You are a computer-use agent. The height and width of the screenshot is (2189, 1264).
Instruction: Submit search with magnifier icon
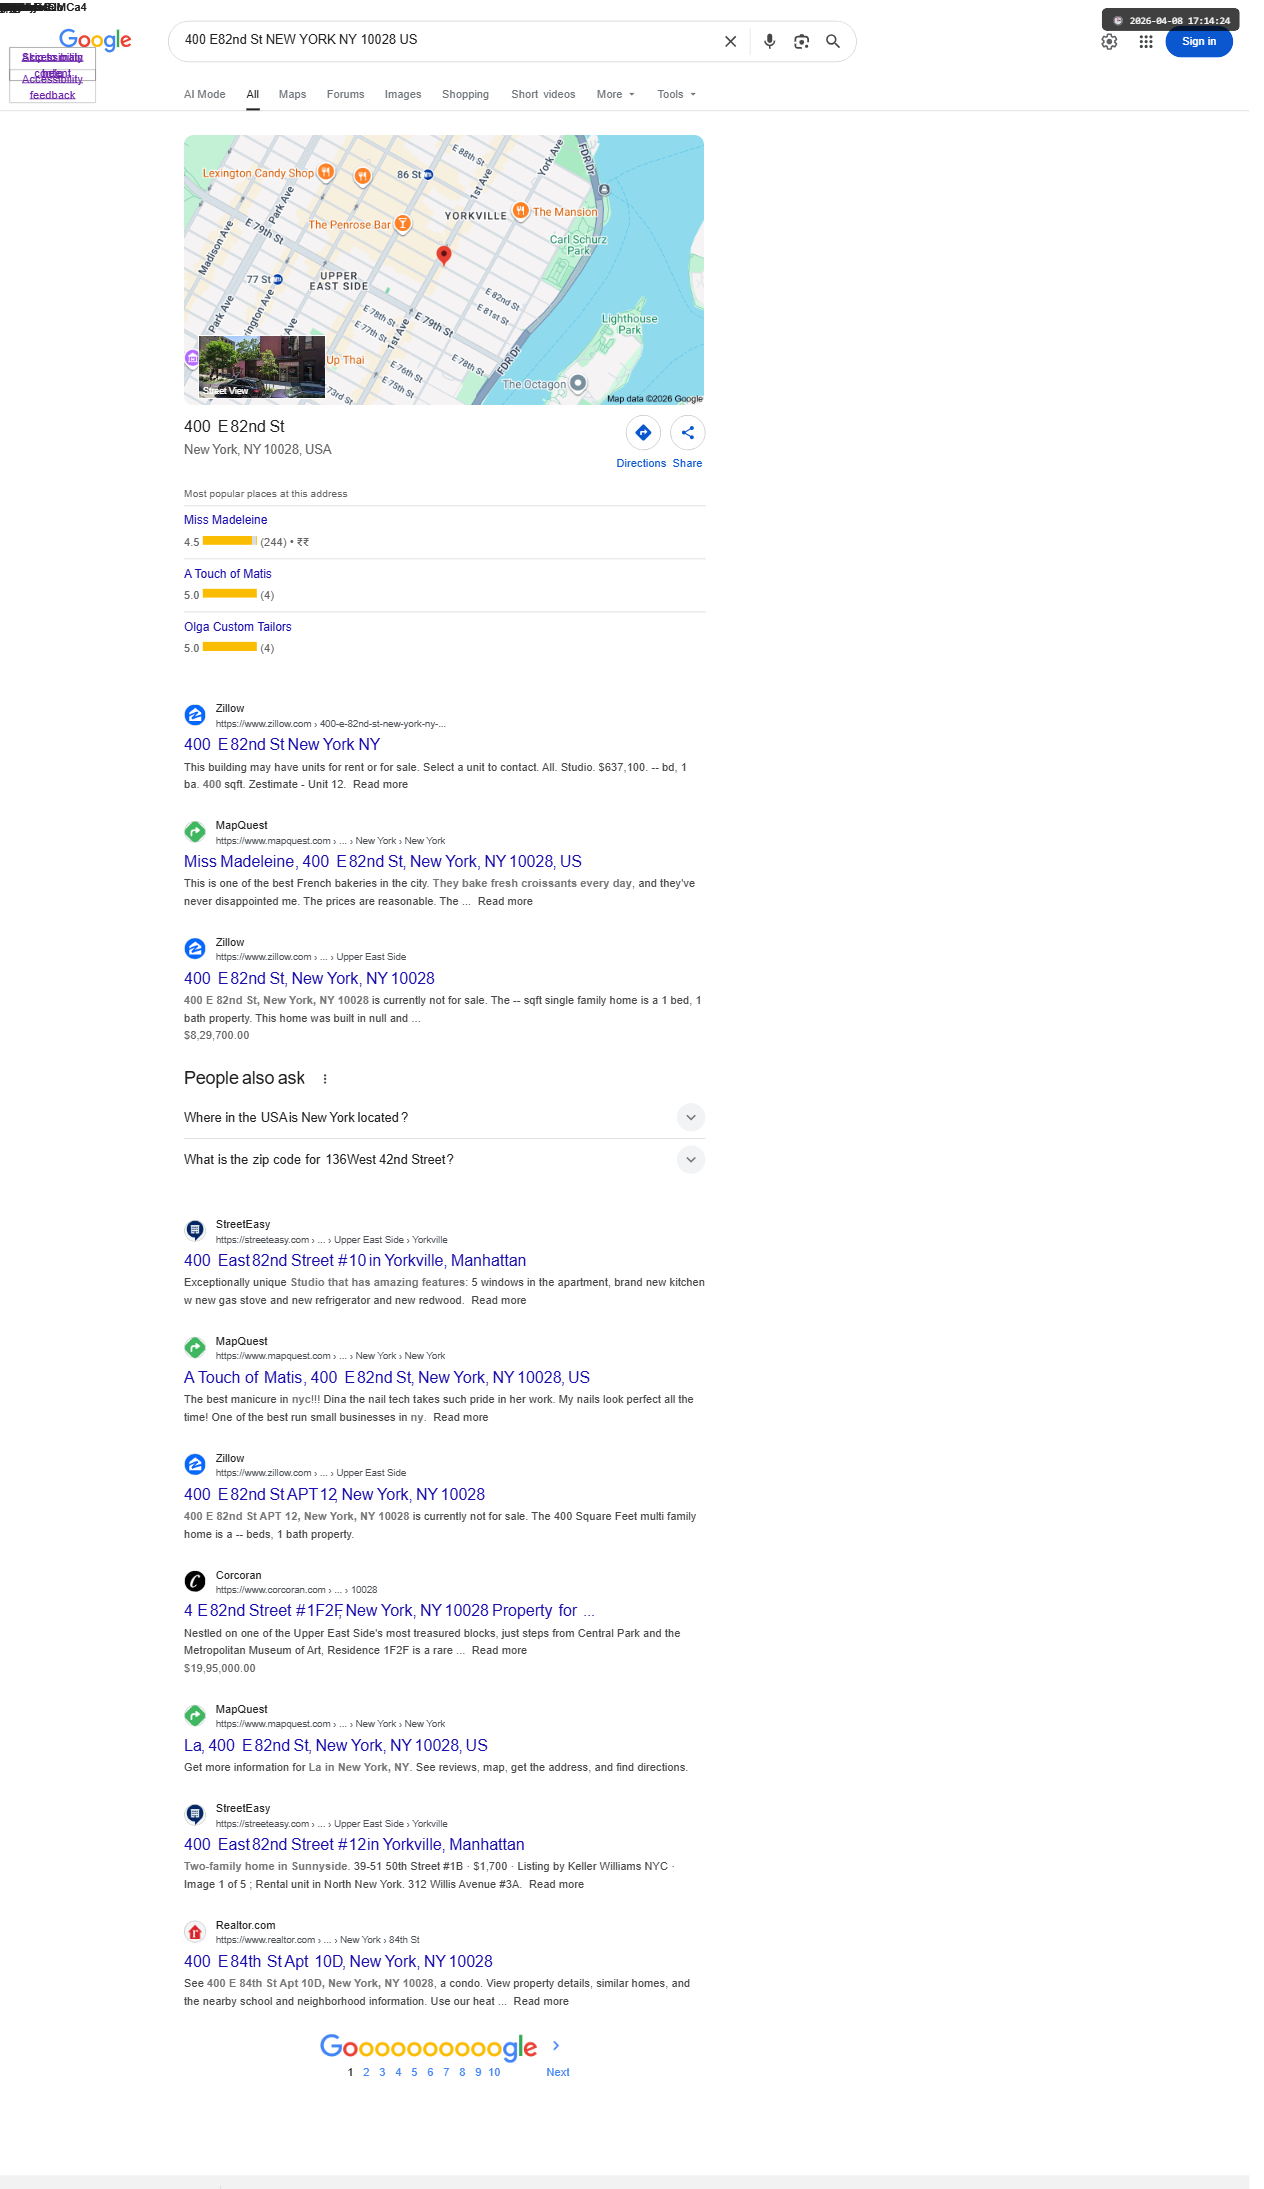832,42
